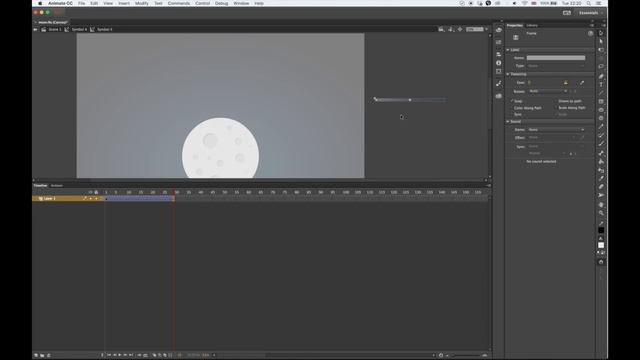Select the Oval tool
Image resolution: width=640 pixels, height=360 pixels.
[x=601, y=110]
